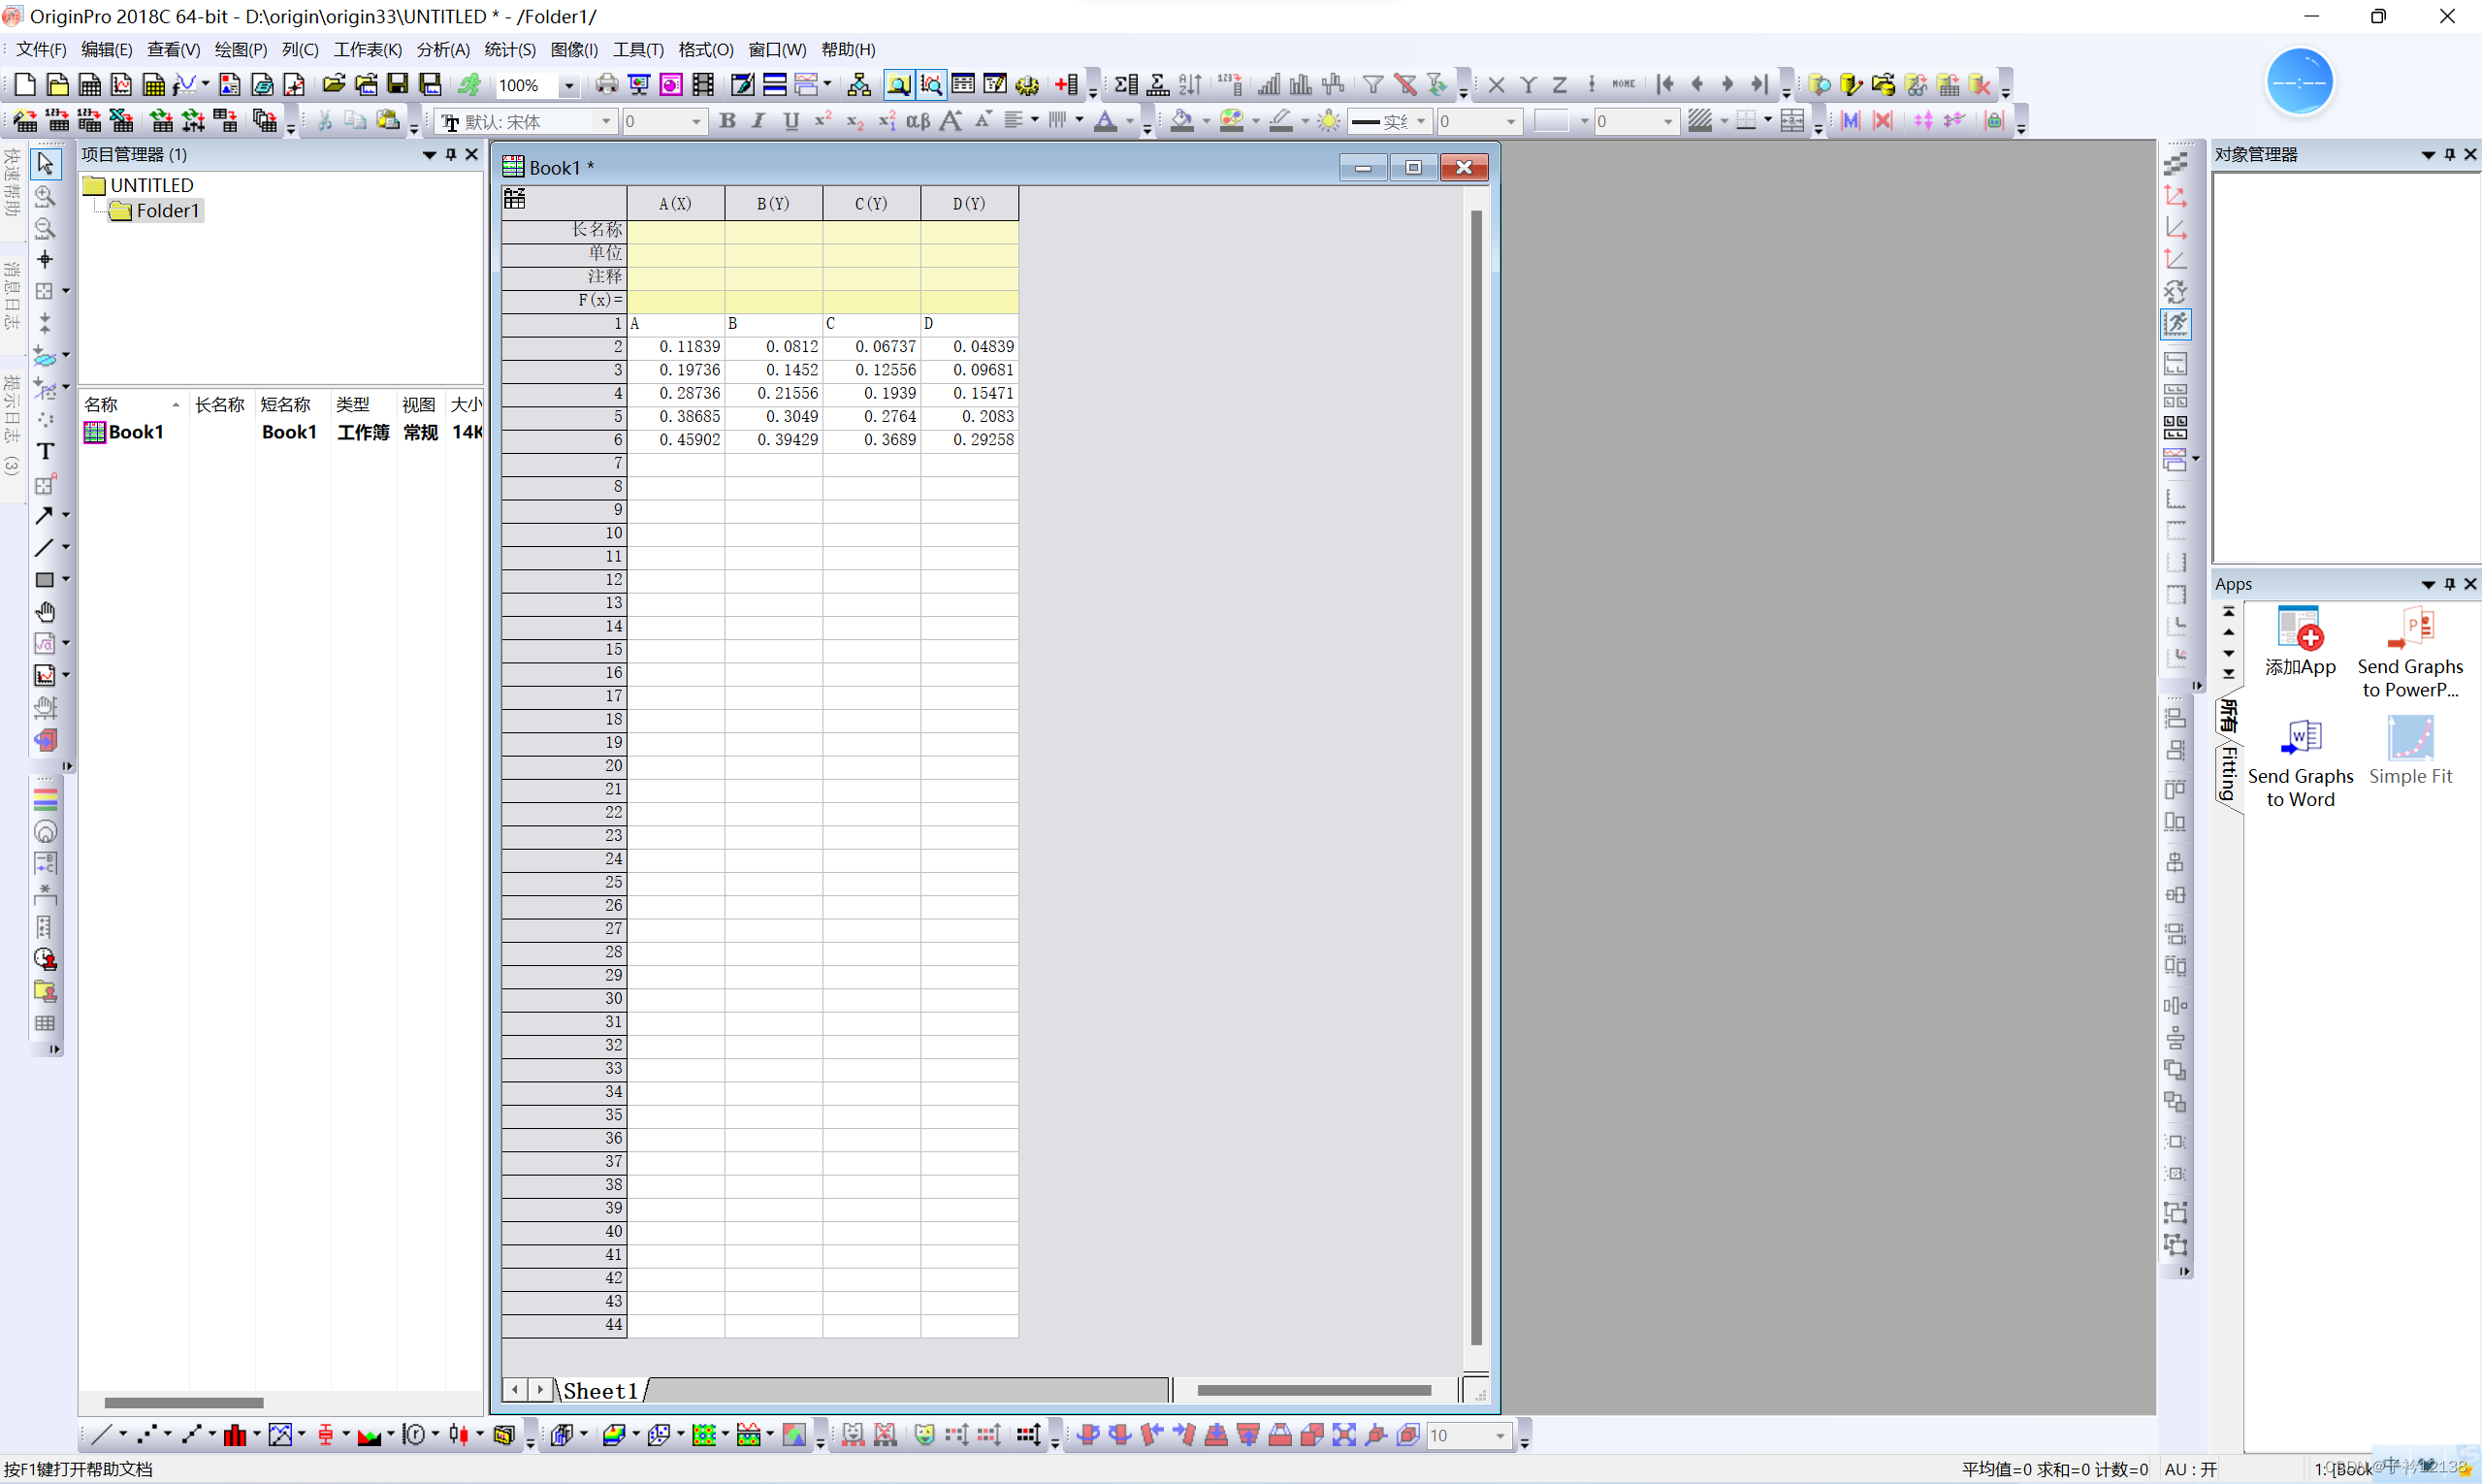Open the zoom 100% dropdown

point(569,86)
